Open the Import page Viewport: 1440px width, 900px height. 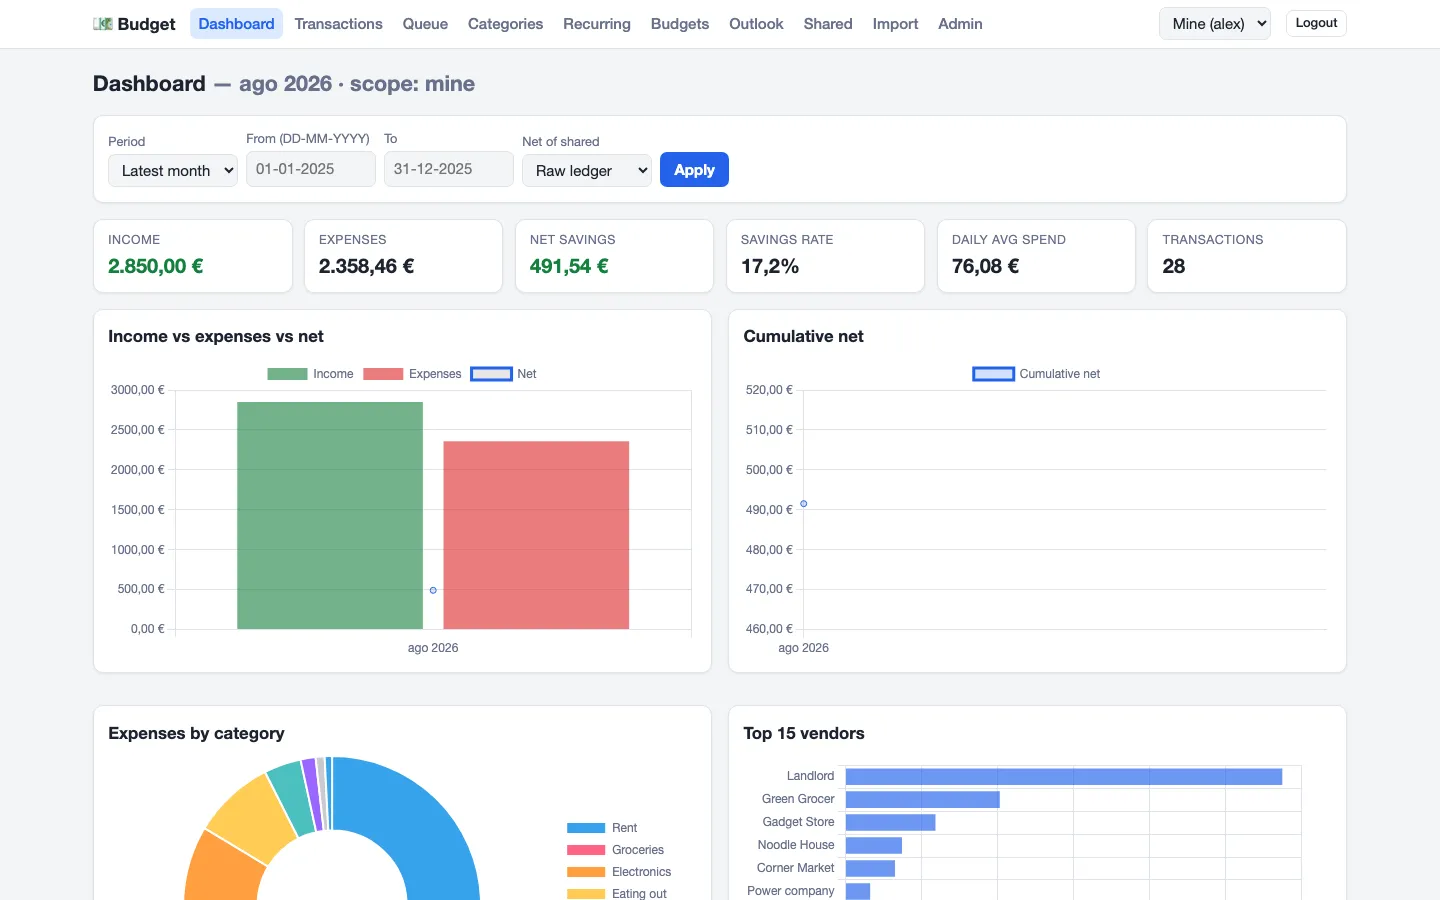[x=895, y=24]
